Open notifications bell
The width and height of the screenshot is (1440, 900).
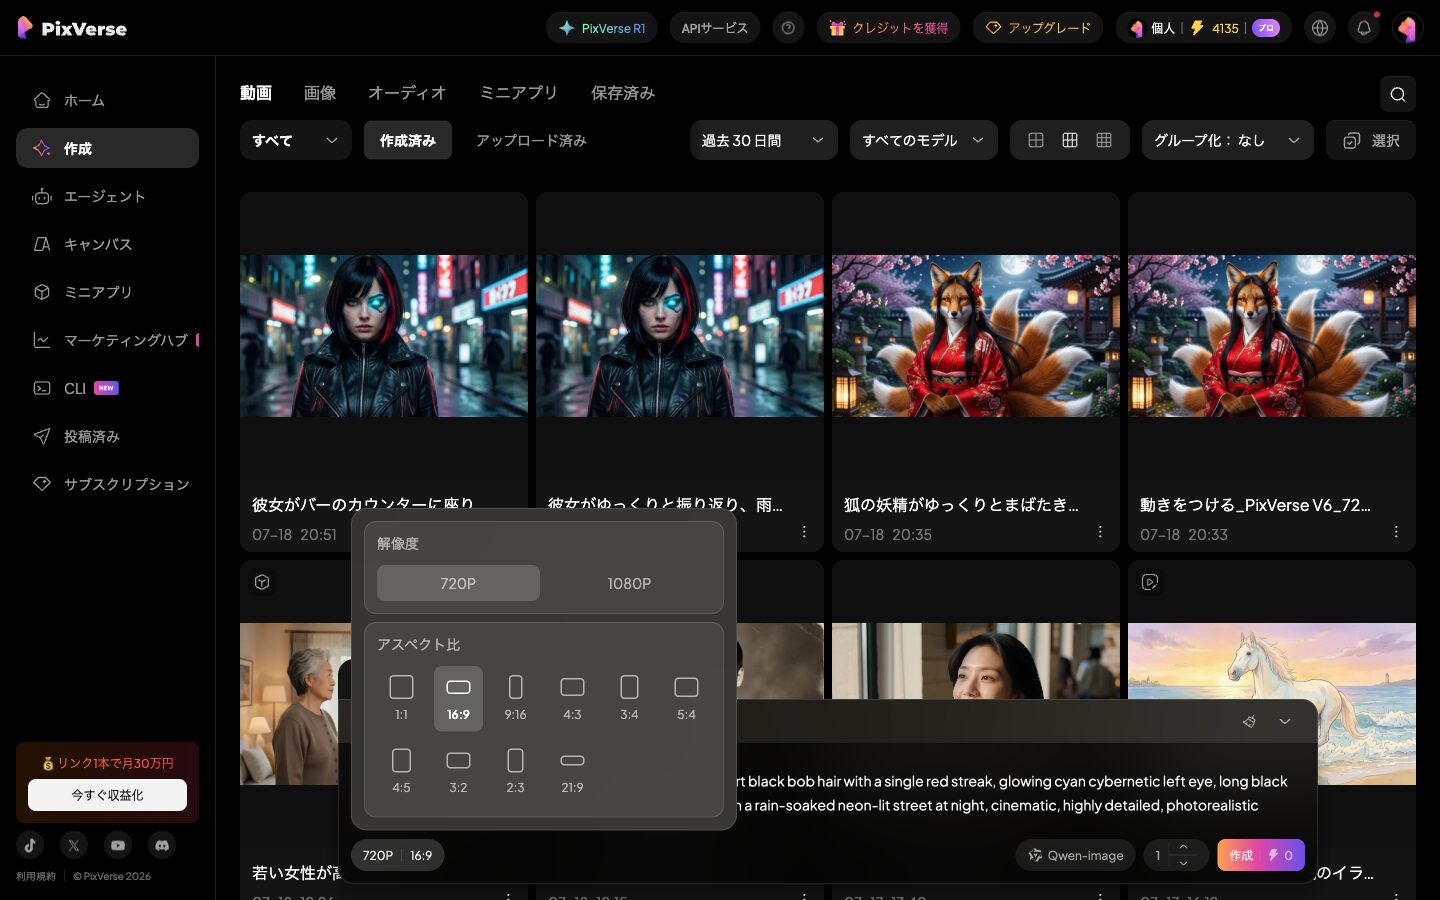tap(1364, 28)
